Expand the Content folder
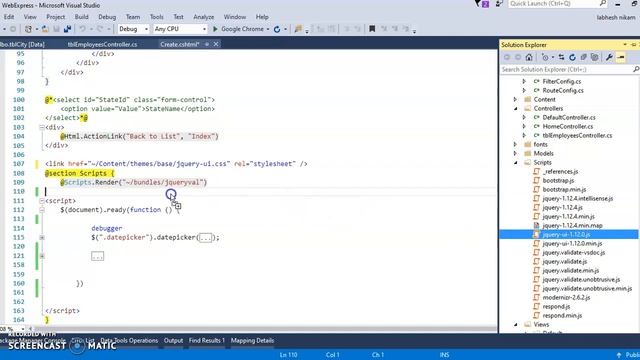The image size is (640, 360). coord(516,99)
